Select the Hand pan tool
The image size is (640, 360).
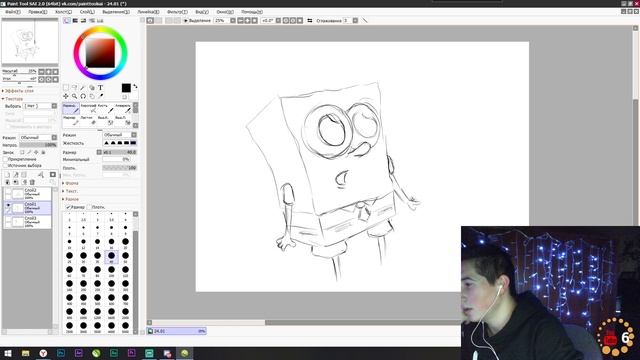[x=92, y=96]
